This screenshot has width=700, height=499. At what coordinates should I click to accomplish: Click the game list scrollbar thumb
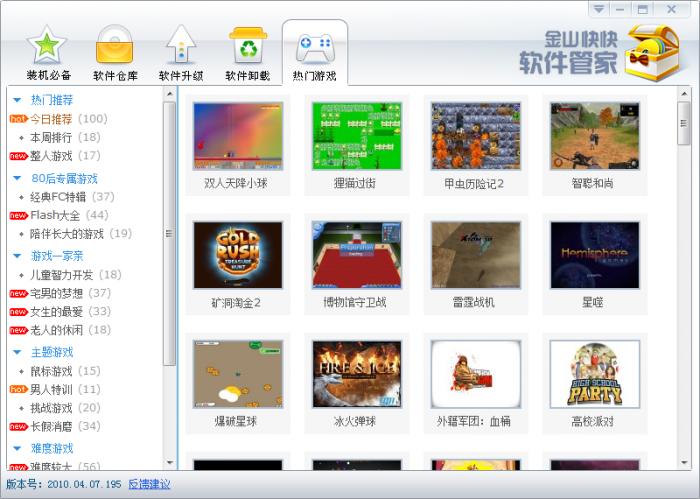[x=684, y=123]
